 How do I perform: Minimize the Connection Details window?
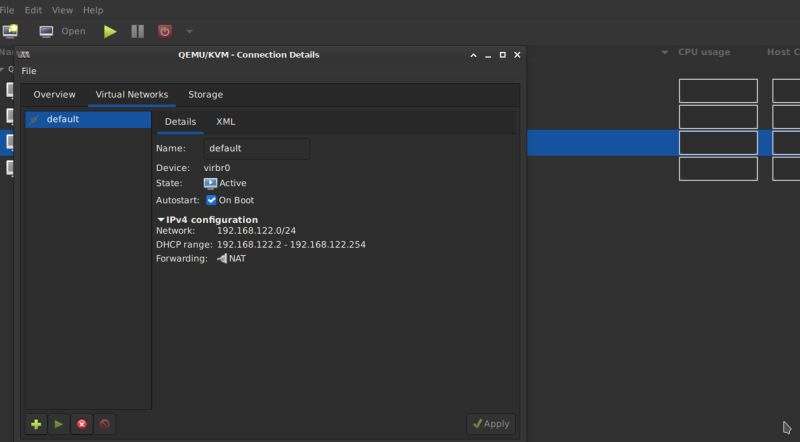(x=488, y=56)
